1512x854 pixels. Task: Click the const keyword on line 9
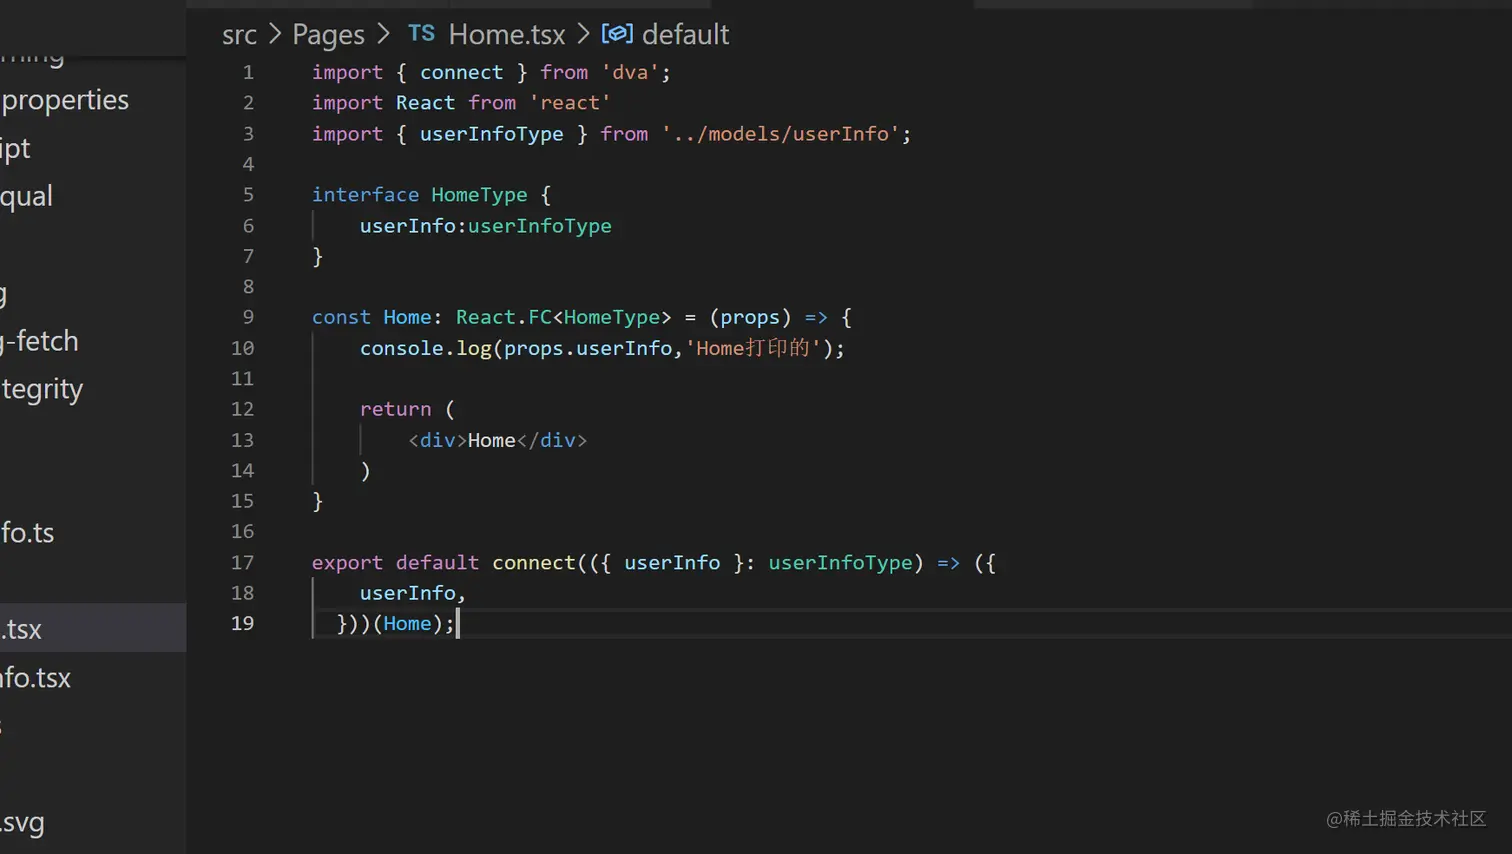(341, 318)
